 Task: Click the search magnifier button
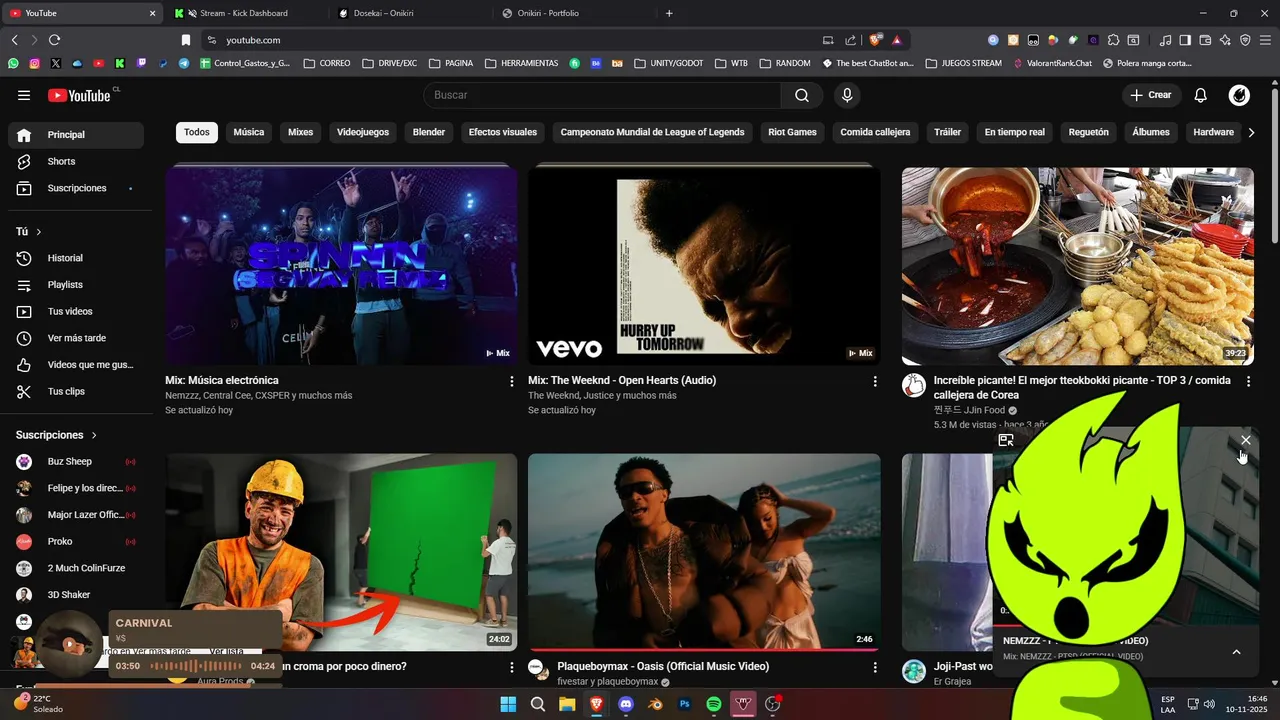(x=802, y=95)
